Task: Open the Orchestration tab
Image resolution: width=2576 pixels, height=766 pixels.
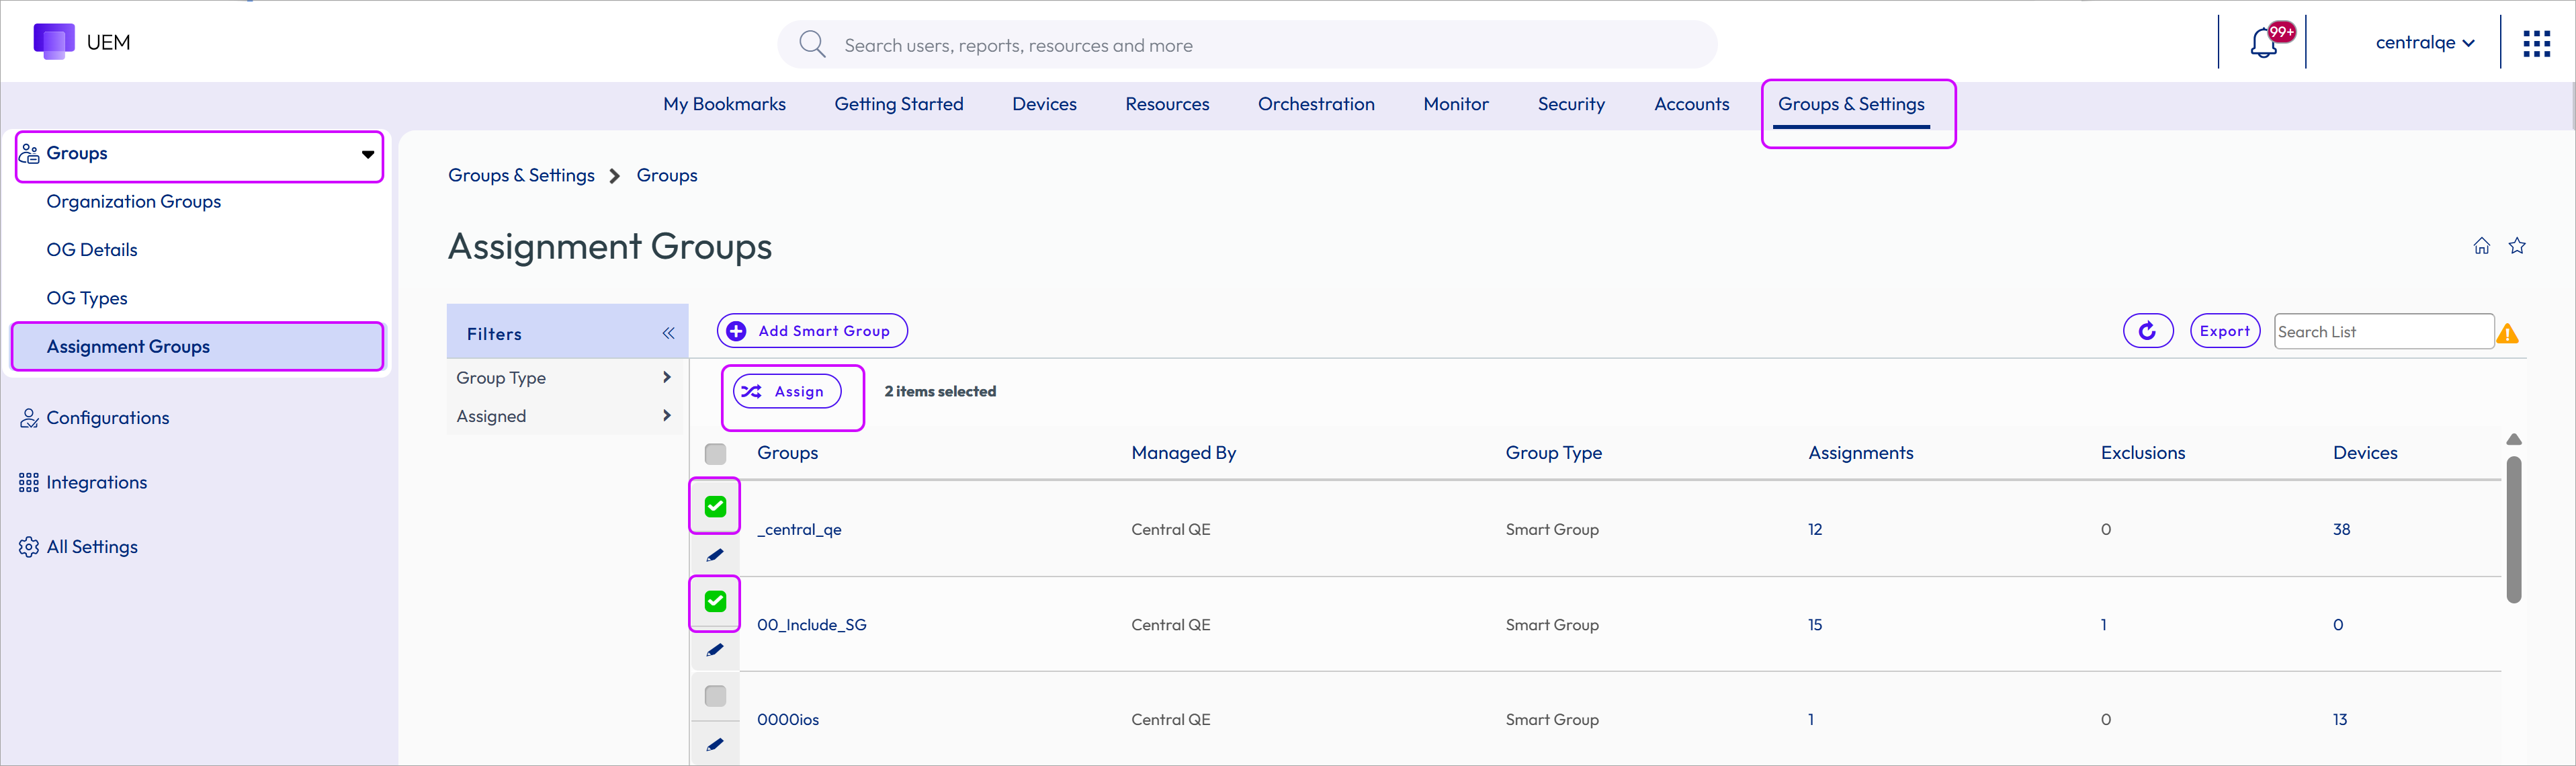Action: point(1316,104)
